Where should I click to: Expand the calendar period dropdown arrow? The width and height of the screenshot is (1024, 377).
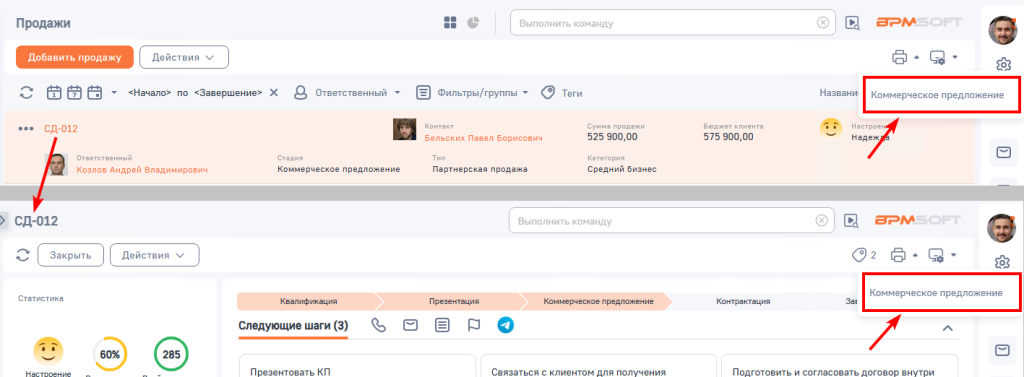coord(114,93)
